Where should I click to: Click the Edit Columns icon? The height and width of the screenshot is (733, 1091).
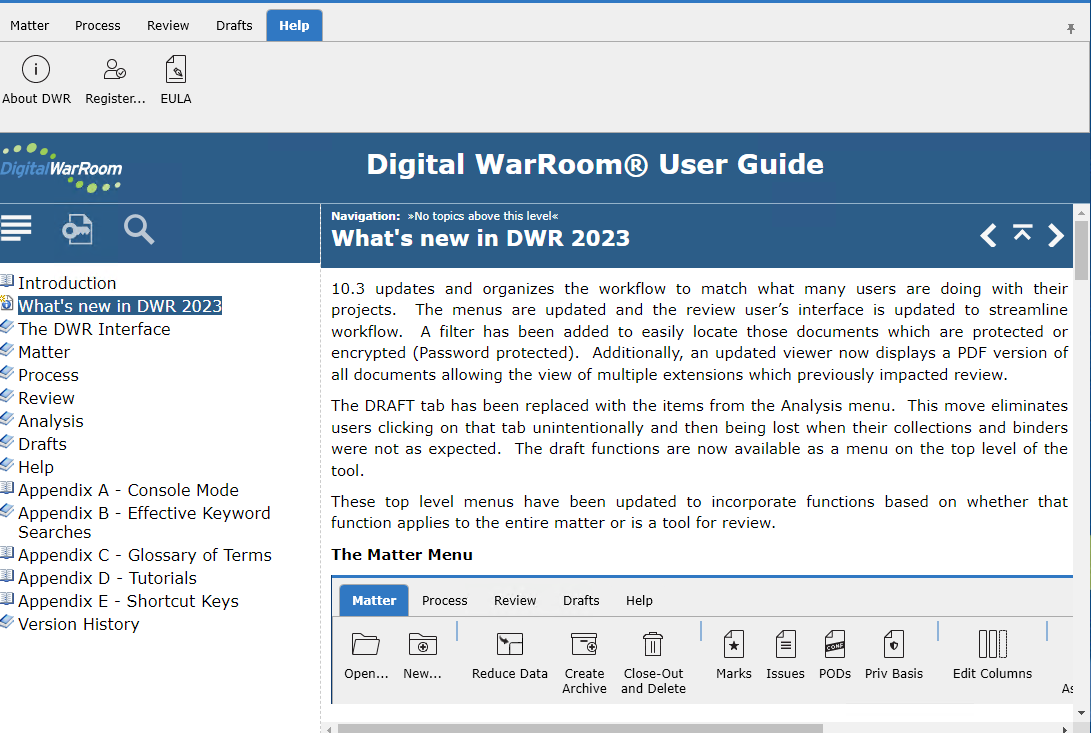pyautogui.click(x=993, y=644)
